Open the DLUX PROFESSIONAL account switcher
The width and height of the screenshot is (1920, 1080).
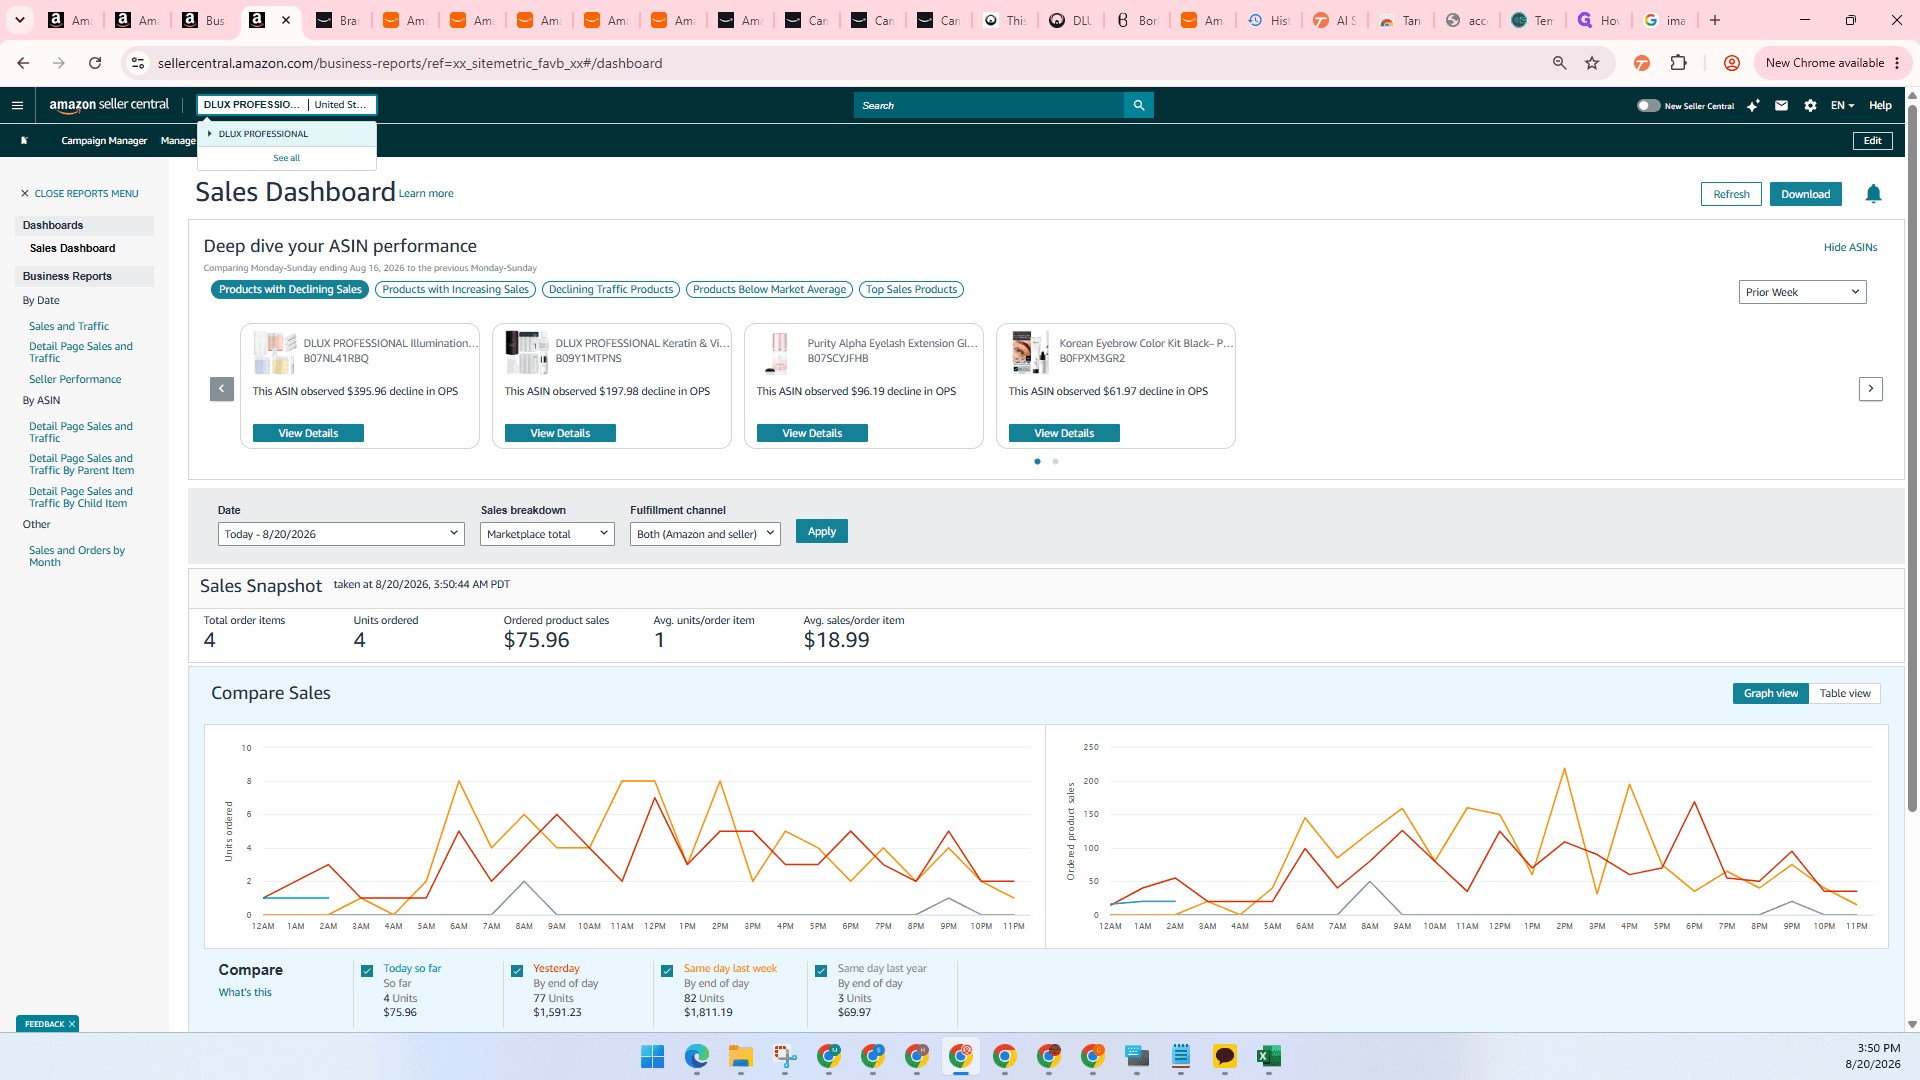point(287,105)
